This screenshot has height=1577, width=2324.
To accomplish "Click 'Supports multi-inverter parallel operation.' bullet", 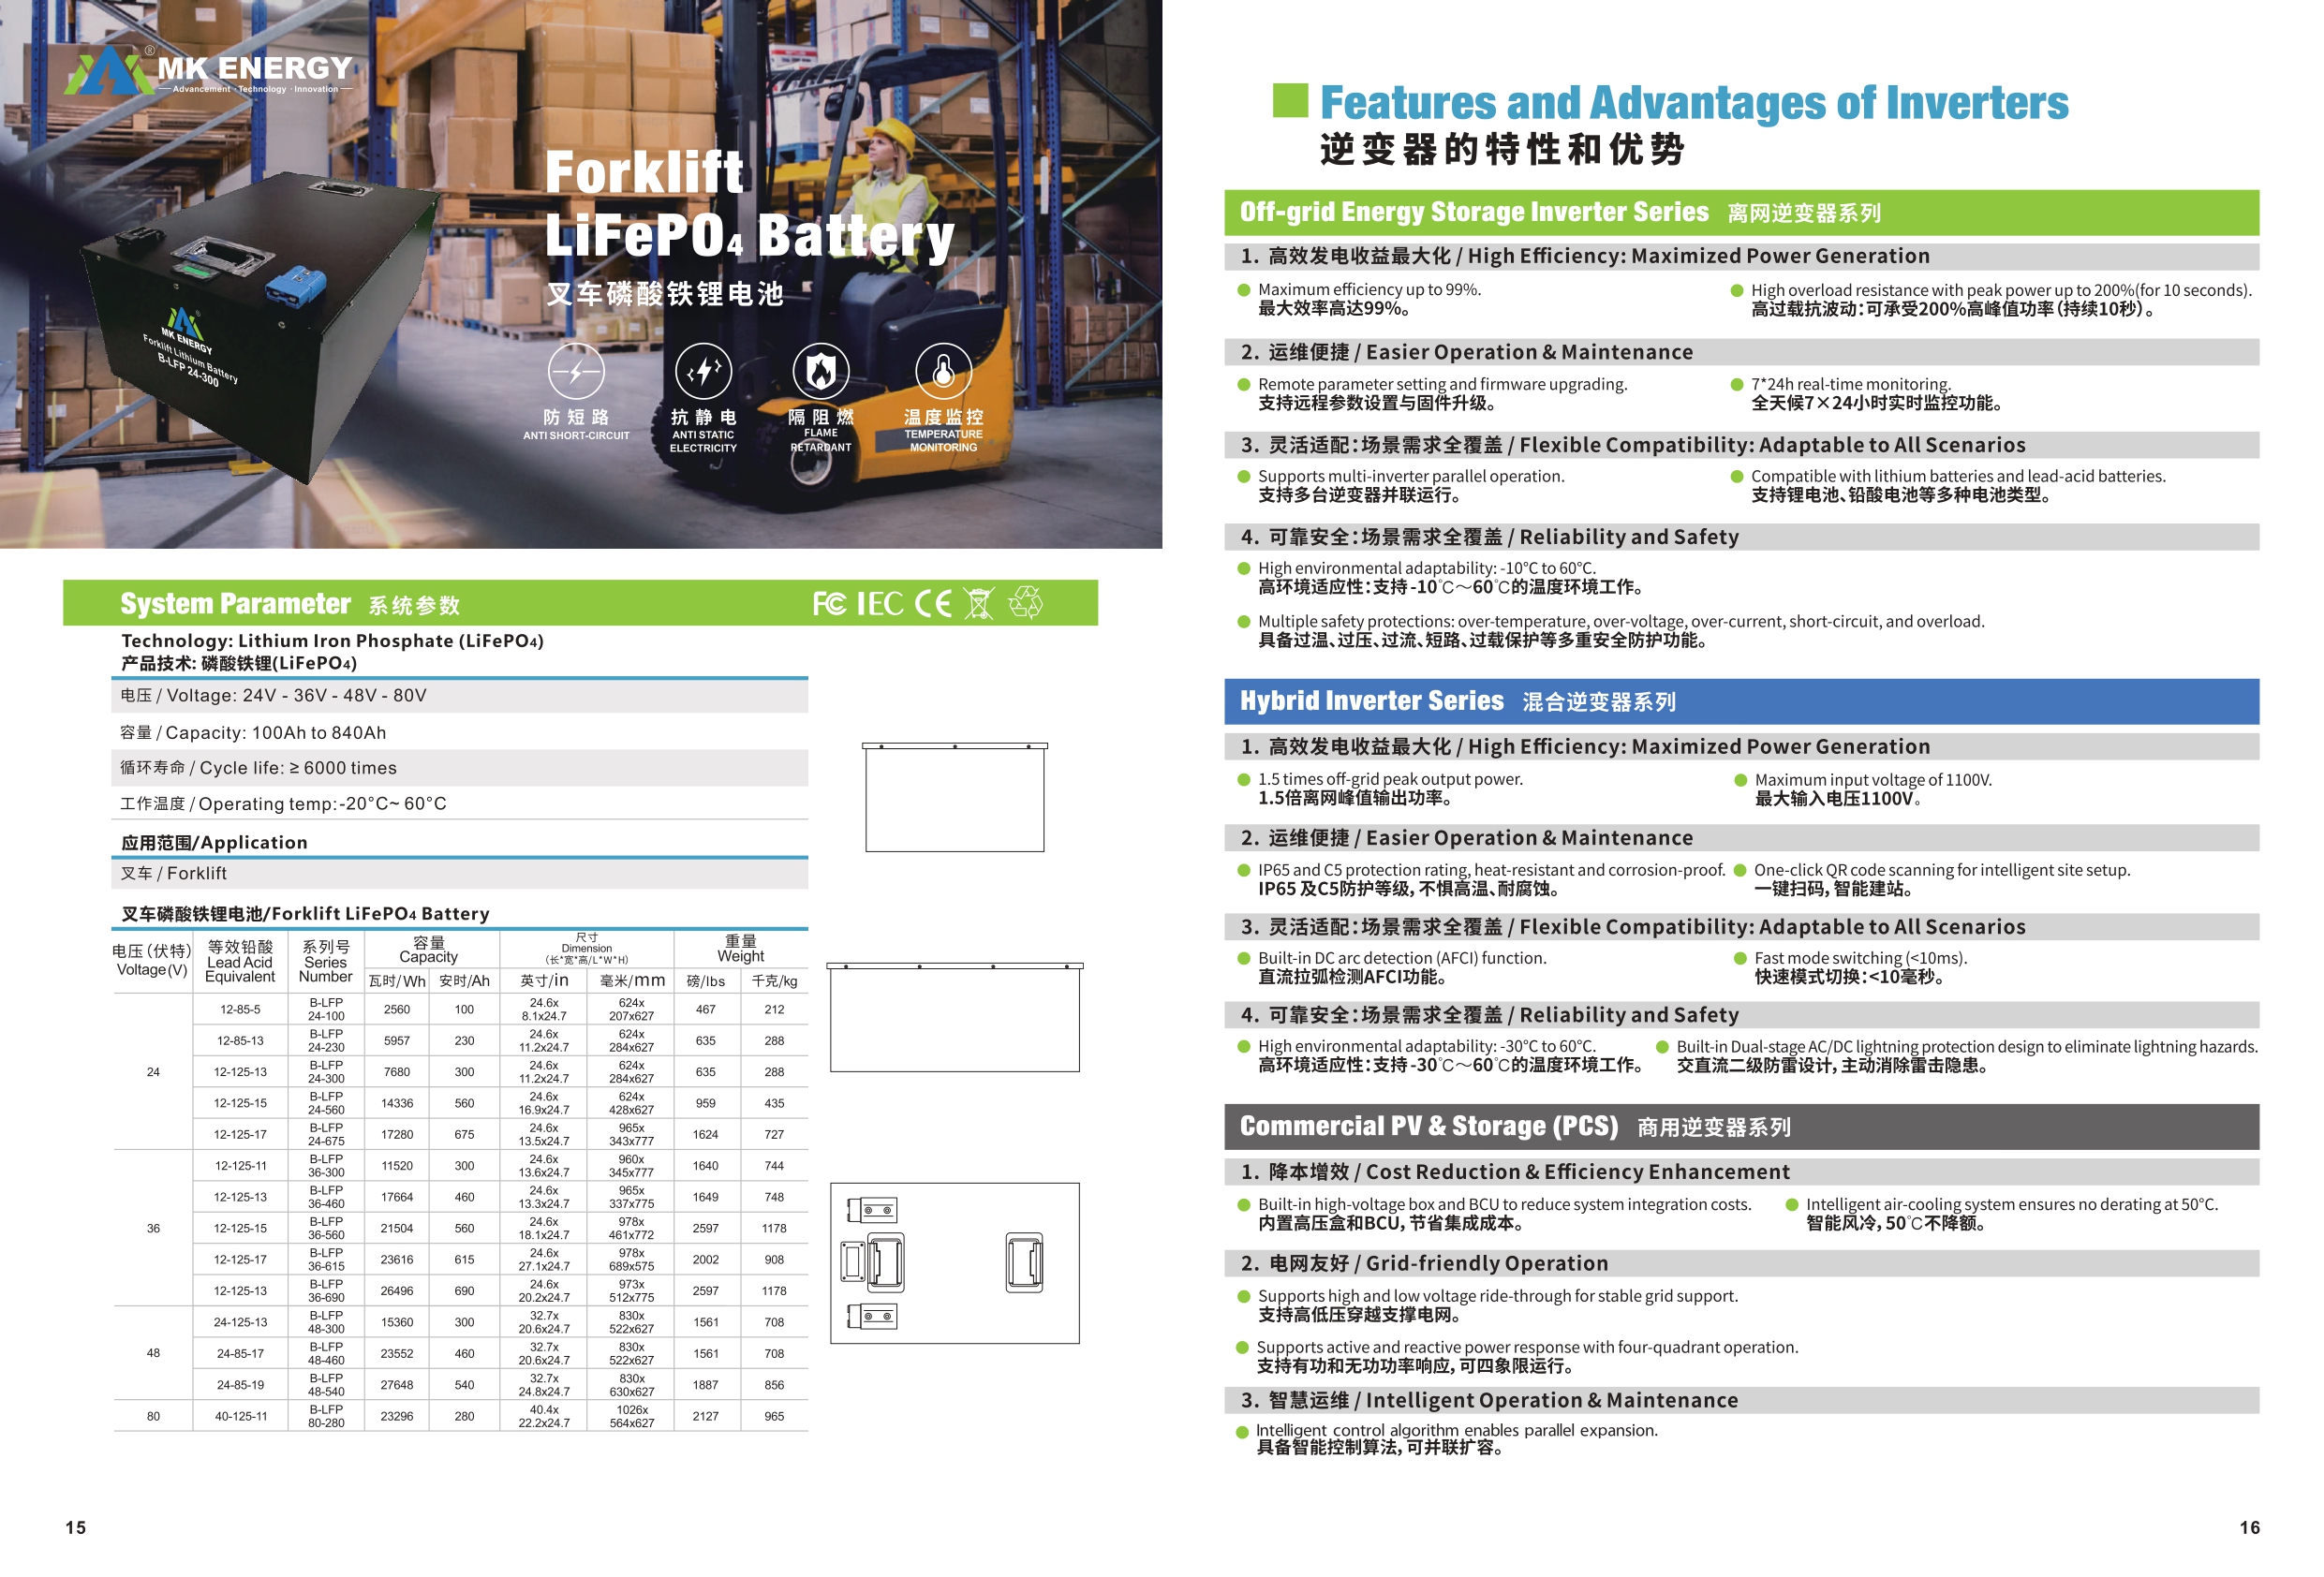I will coord(1411,477).
